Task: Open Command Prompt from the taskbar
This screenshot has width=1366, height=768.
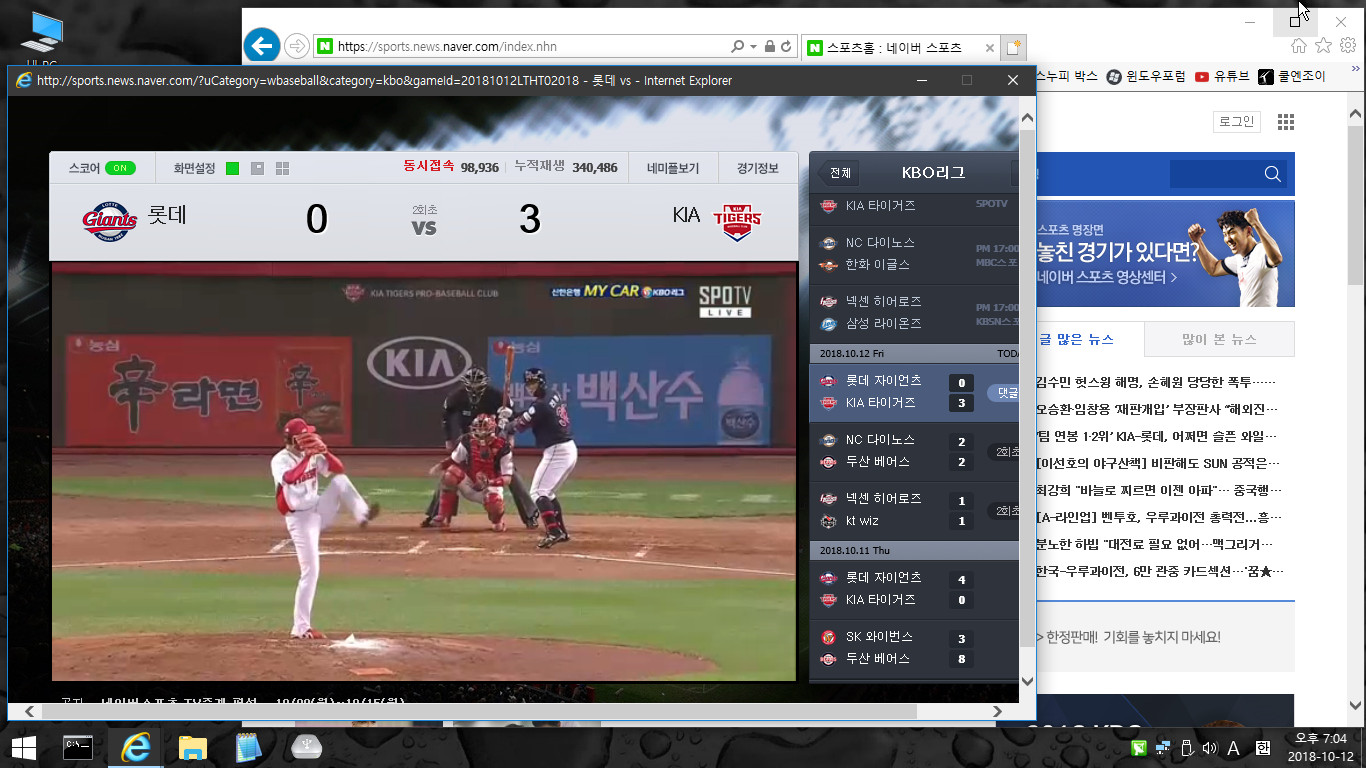Action: tap(78, 747)
